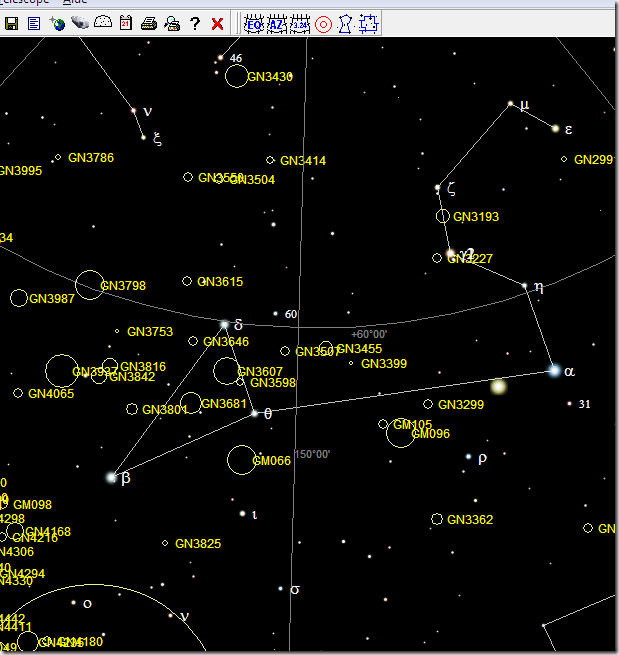Select the GN4065 label
The height and width of the screenshot is (655, 619).
51,394
